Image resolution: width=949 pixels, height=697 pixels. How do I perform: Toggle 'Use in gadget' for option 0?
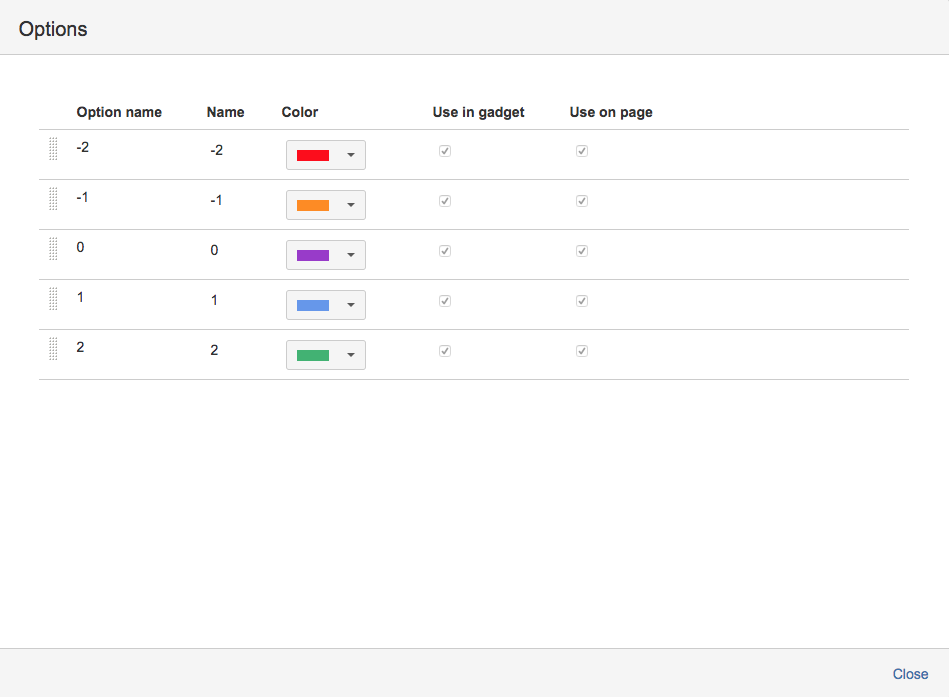[x=445, y=251]
